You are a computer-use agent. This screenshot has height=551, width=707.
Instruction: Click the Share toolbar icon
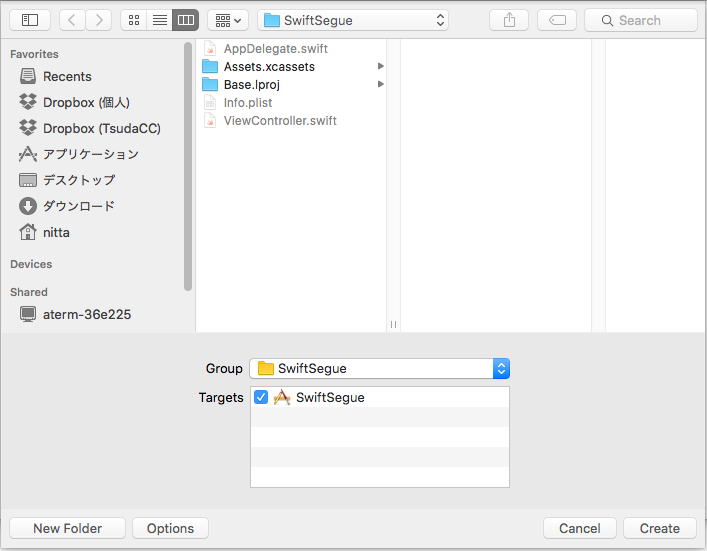[x=509, y=20]
